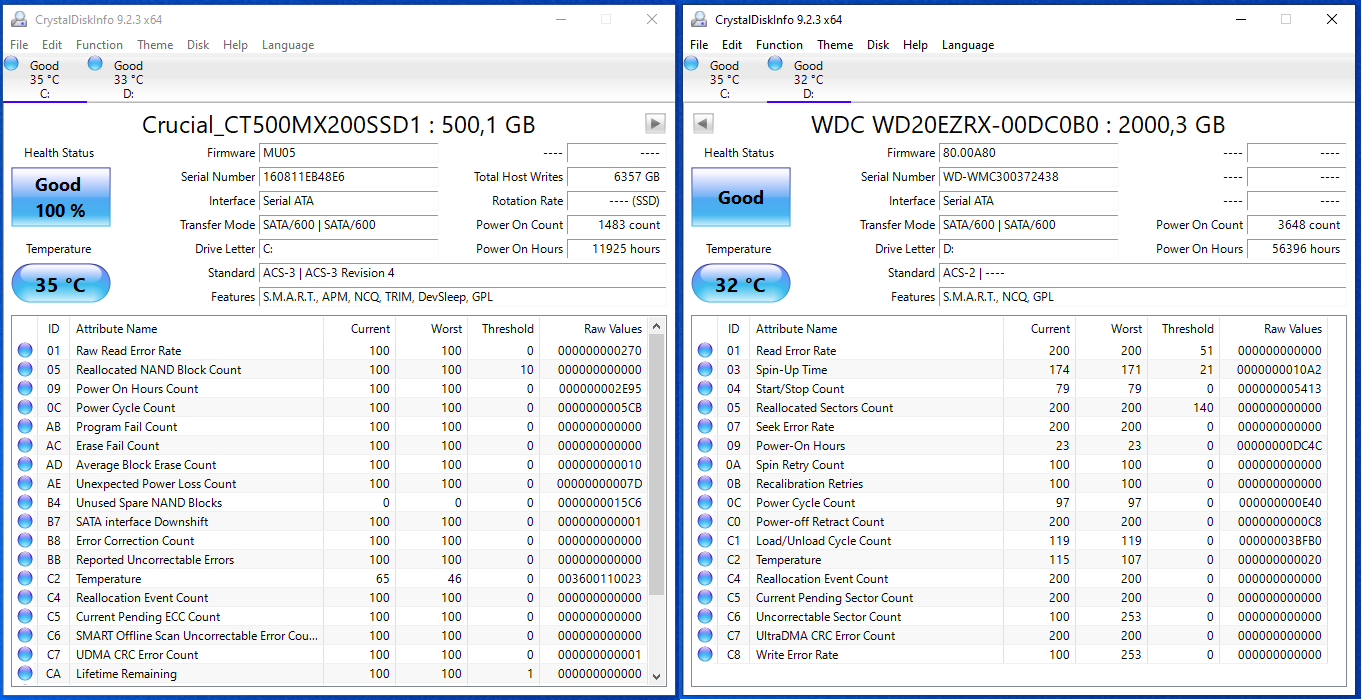Open Help menu in right window
This screenshot has width=1362, height=700.
pos(915,45)
